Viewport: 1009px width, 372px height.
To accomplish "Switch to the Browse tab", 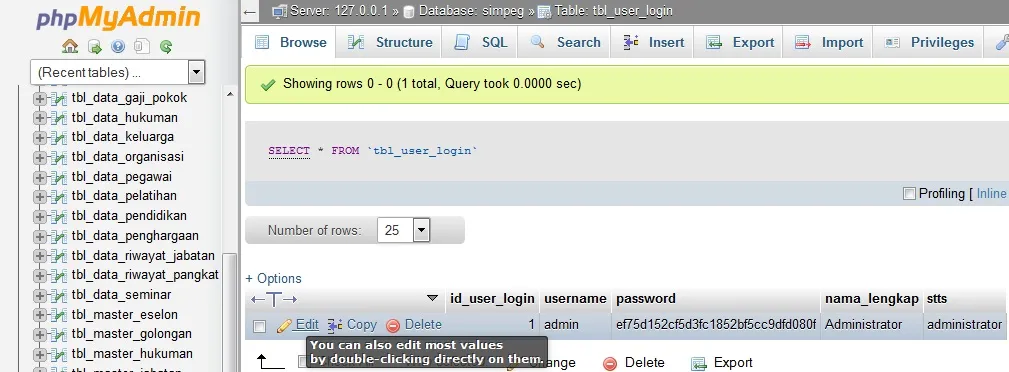I will pyautogui.click(x=290, y=42).
